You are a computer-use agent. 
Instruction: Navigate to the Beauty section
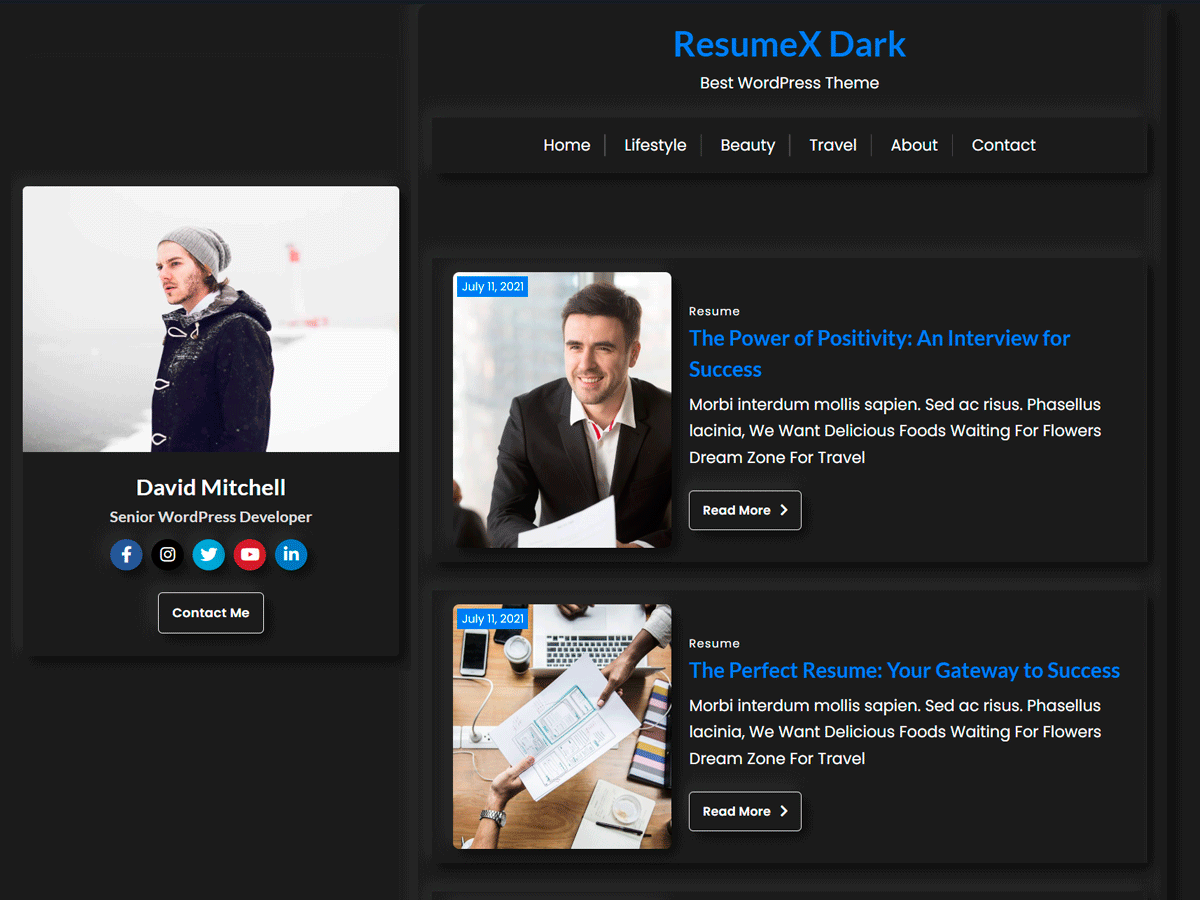click(747, 145)
